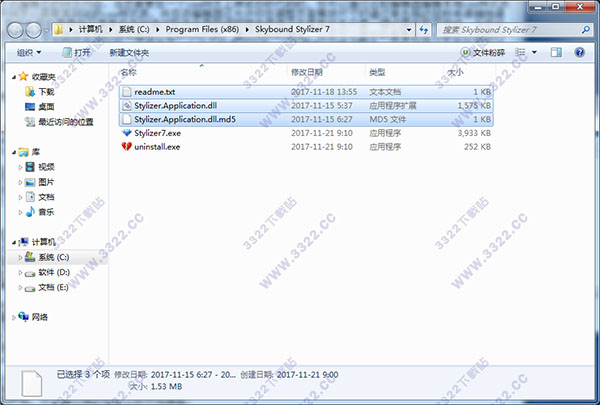The width and height of the screenshot is (600, 405).
Task: Collapse the 库 libraries group
Action: coord(14,153)
